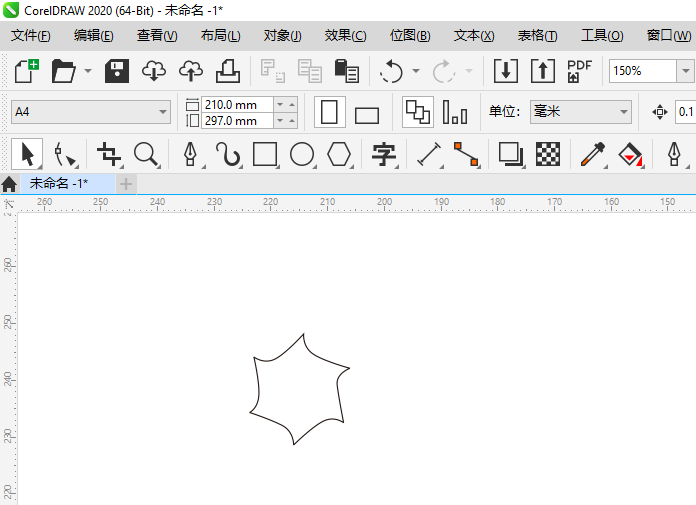Click the cloud download icon
696x505 pixels.
(x=154, y=71)
